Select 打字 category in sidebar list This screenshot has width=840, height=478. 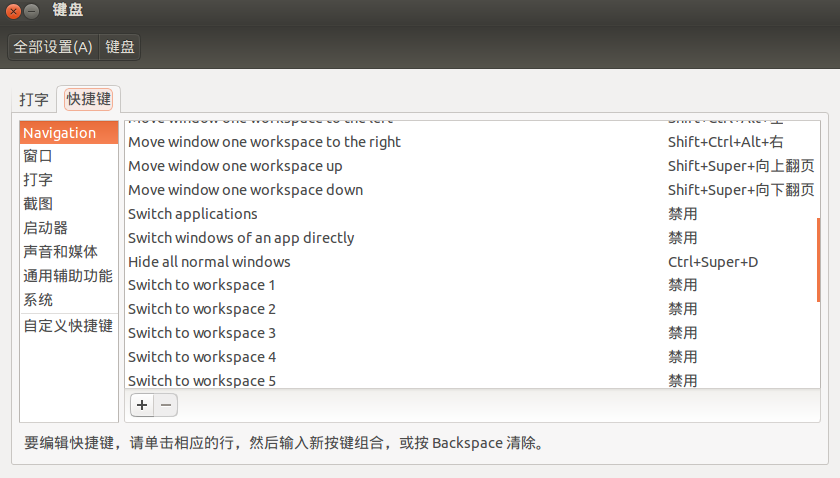[x=69, y=180]
